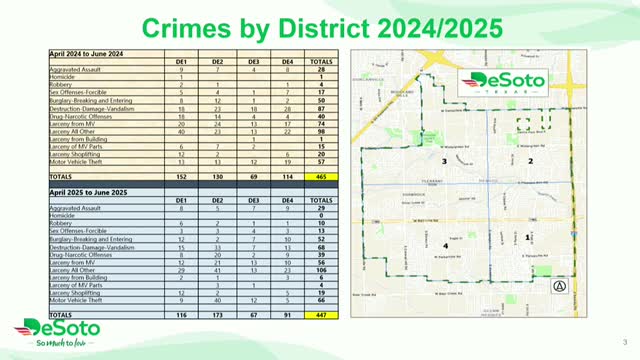Click the slide page number 3

pos(625,342)
